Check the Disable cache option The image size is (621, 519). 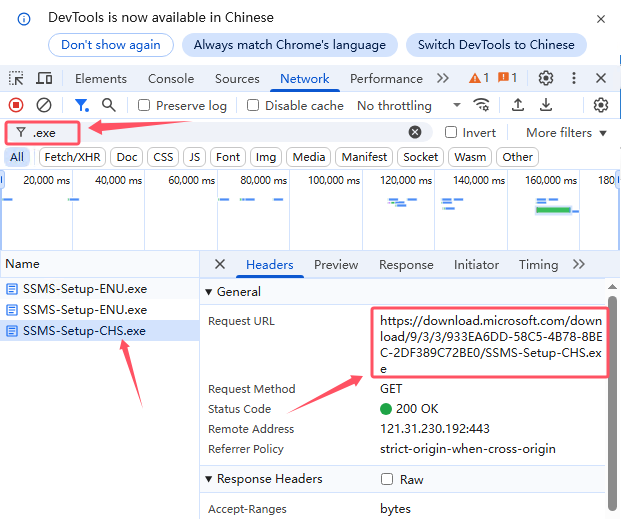coord(253,105)
